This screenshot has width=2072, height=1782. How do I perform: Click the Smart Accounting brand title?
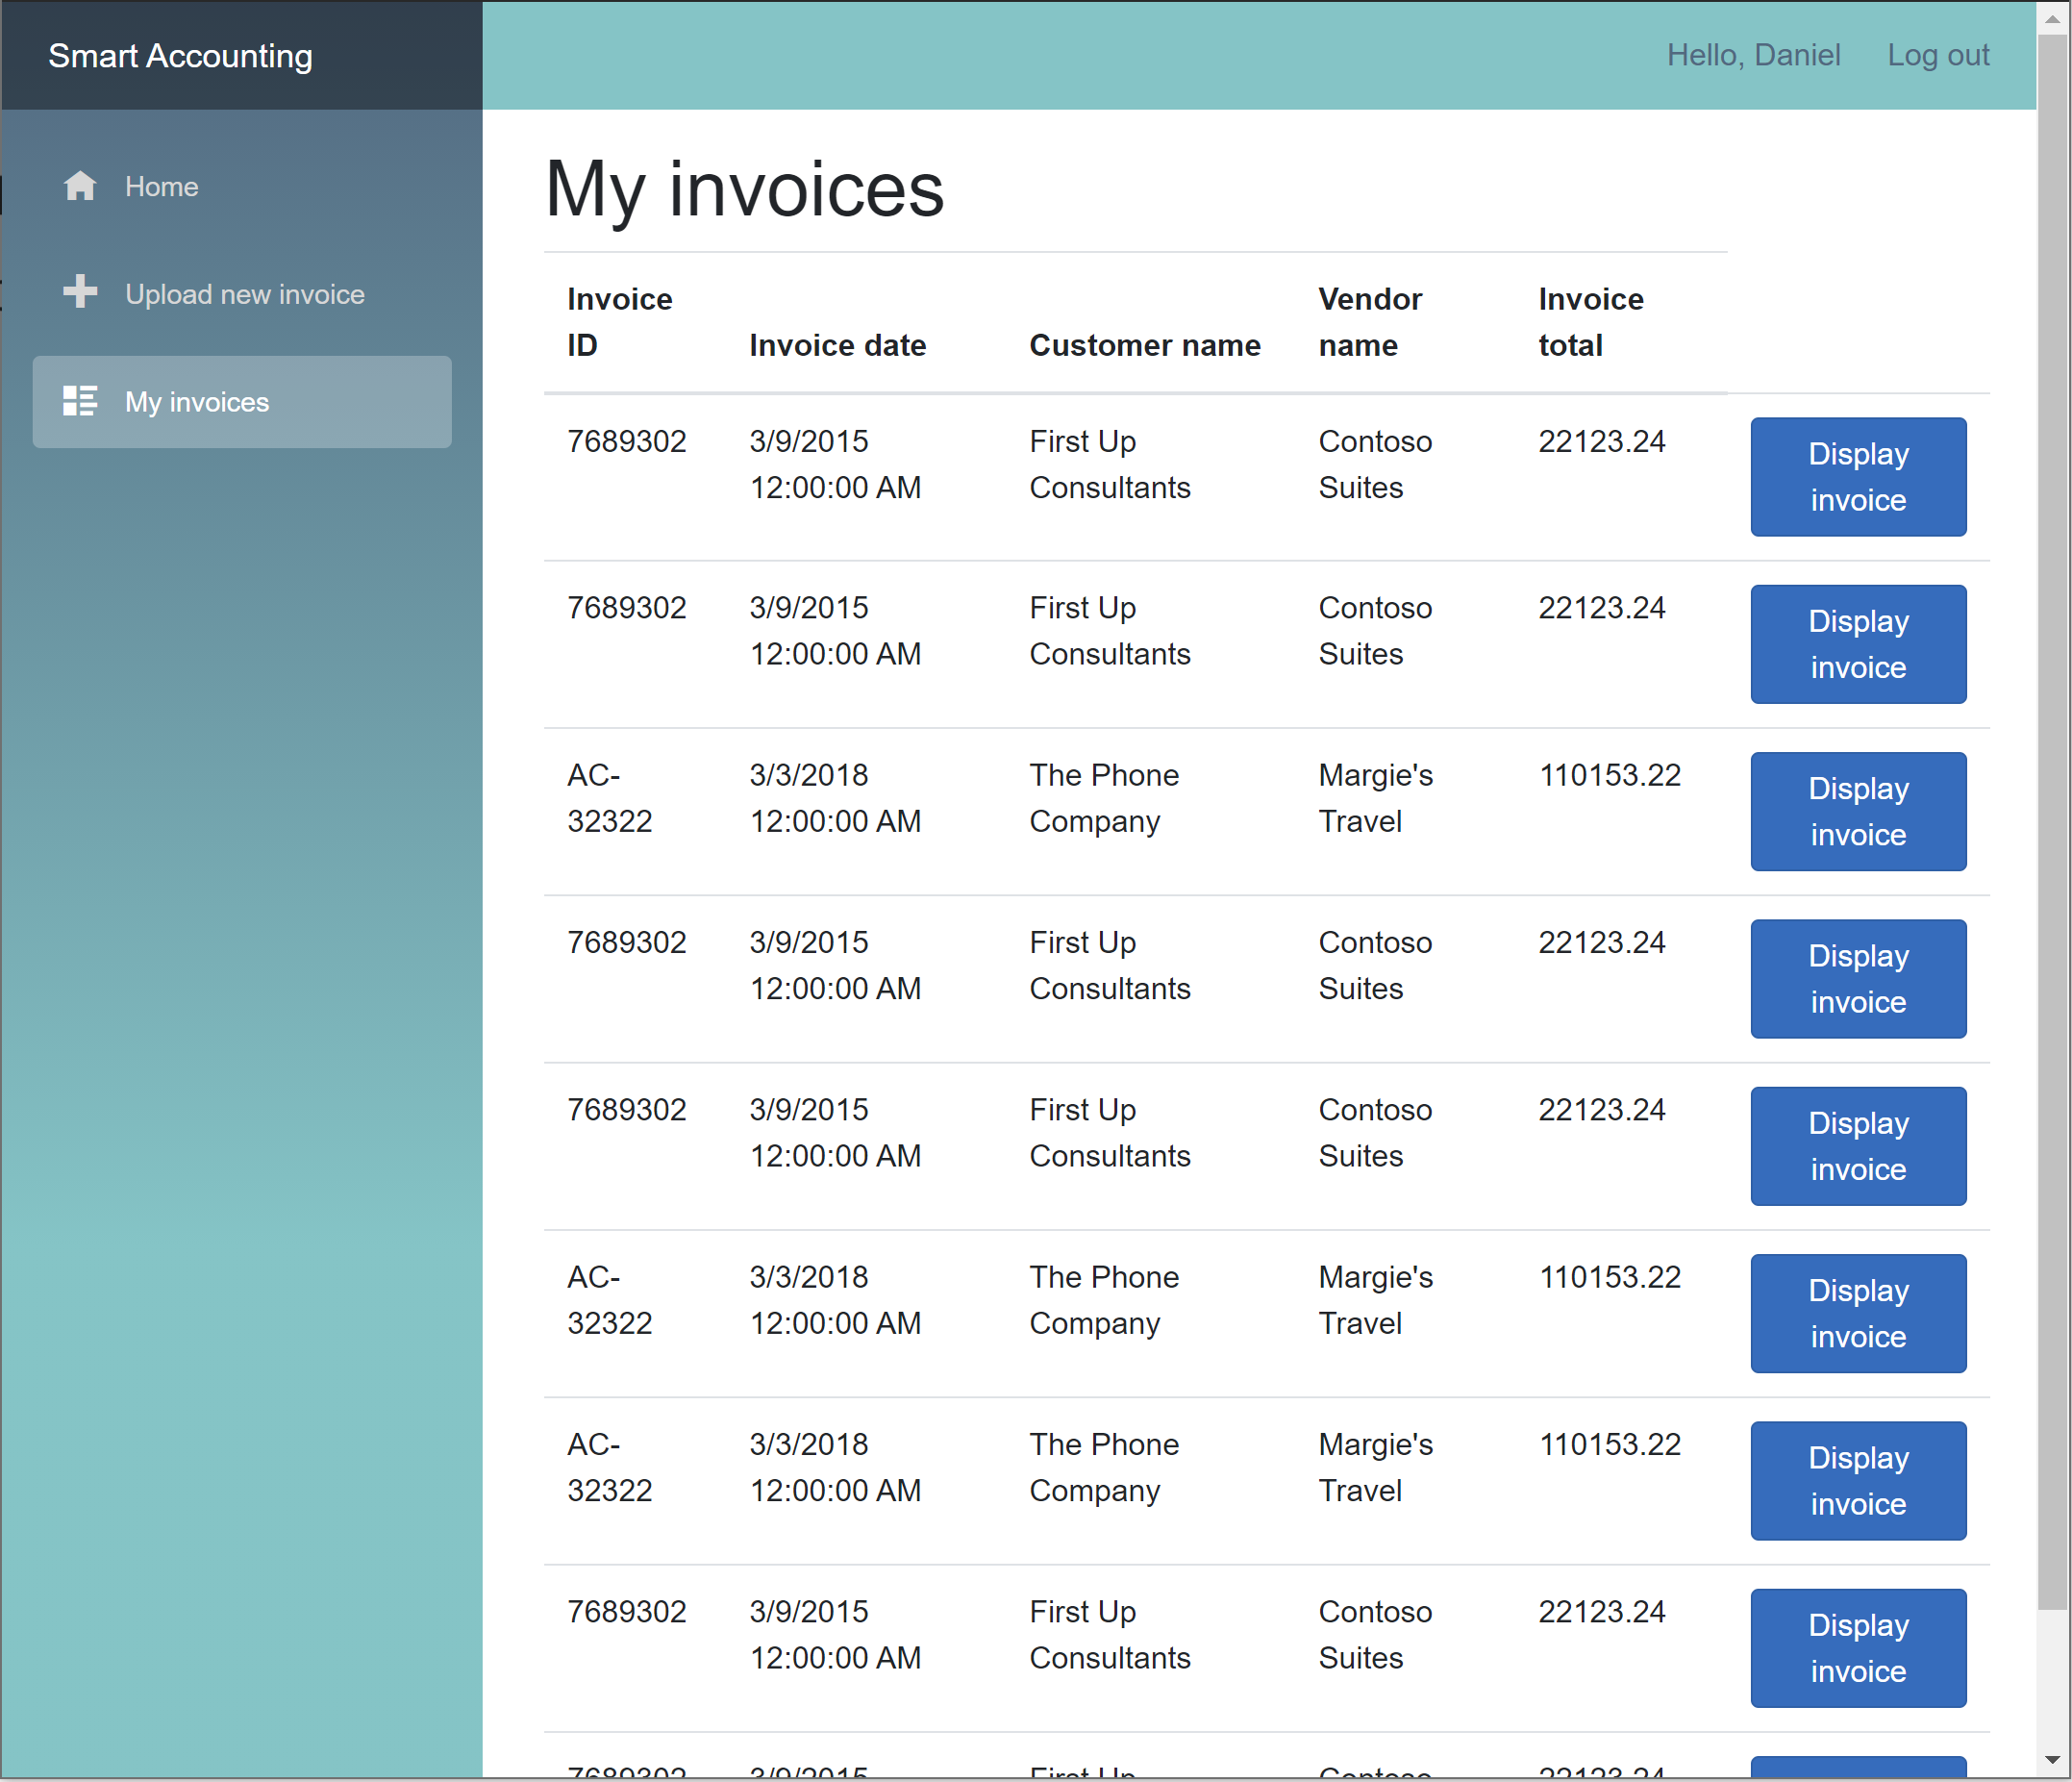pos(180,56)
